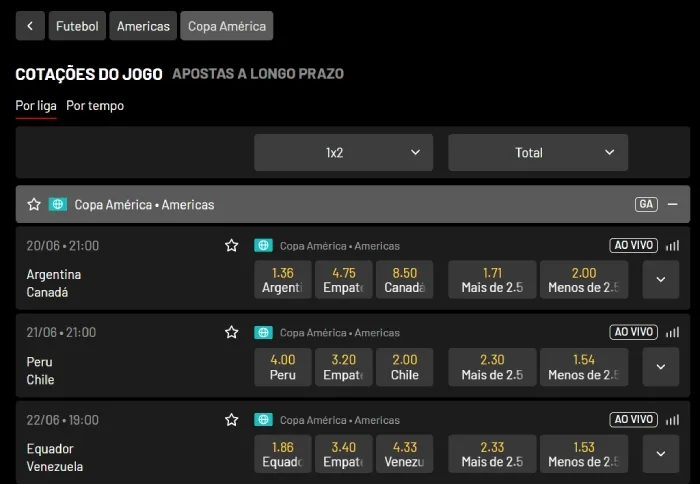Image resolution: width=700 pixels, height=484 pixels.
Task: Open statistics bars icon for Peru match
Action: coord(672,332)
